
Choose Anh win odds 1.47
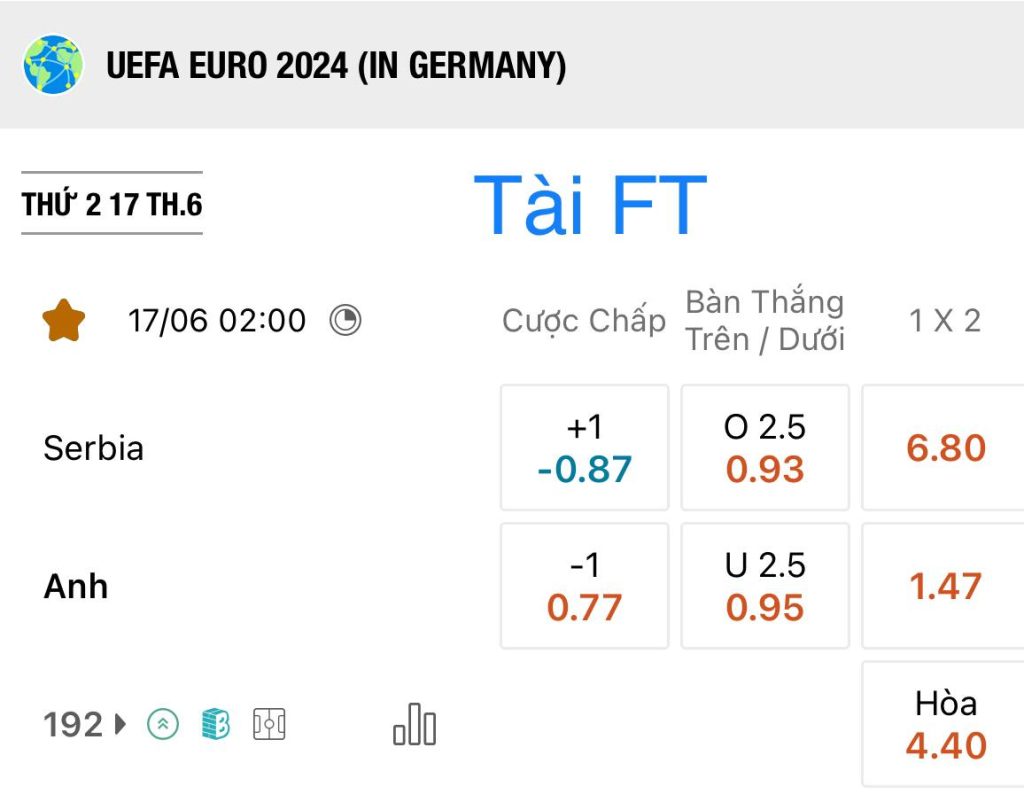(x=944, y=586)
